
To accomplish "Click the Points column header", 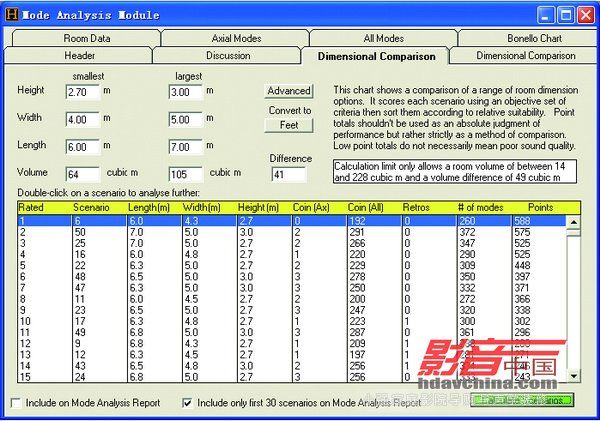I will pyautogui.click(x=540, y=206).
